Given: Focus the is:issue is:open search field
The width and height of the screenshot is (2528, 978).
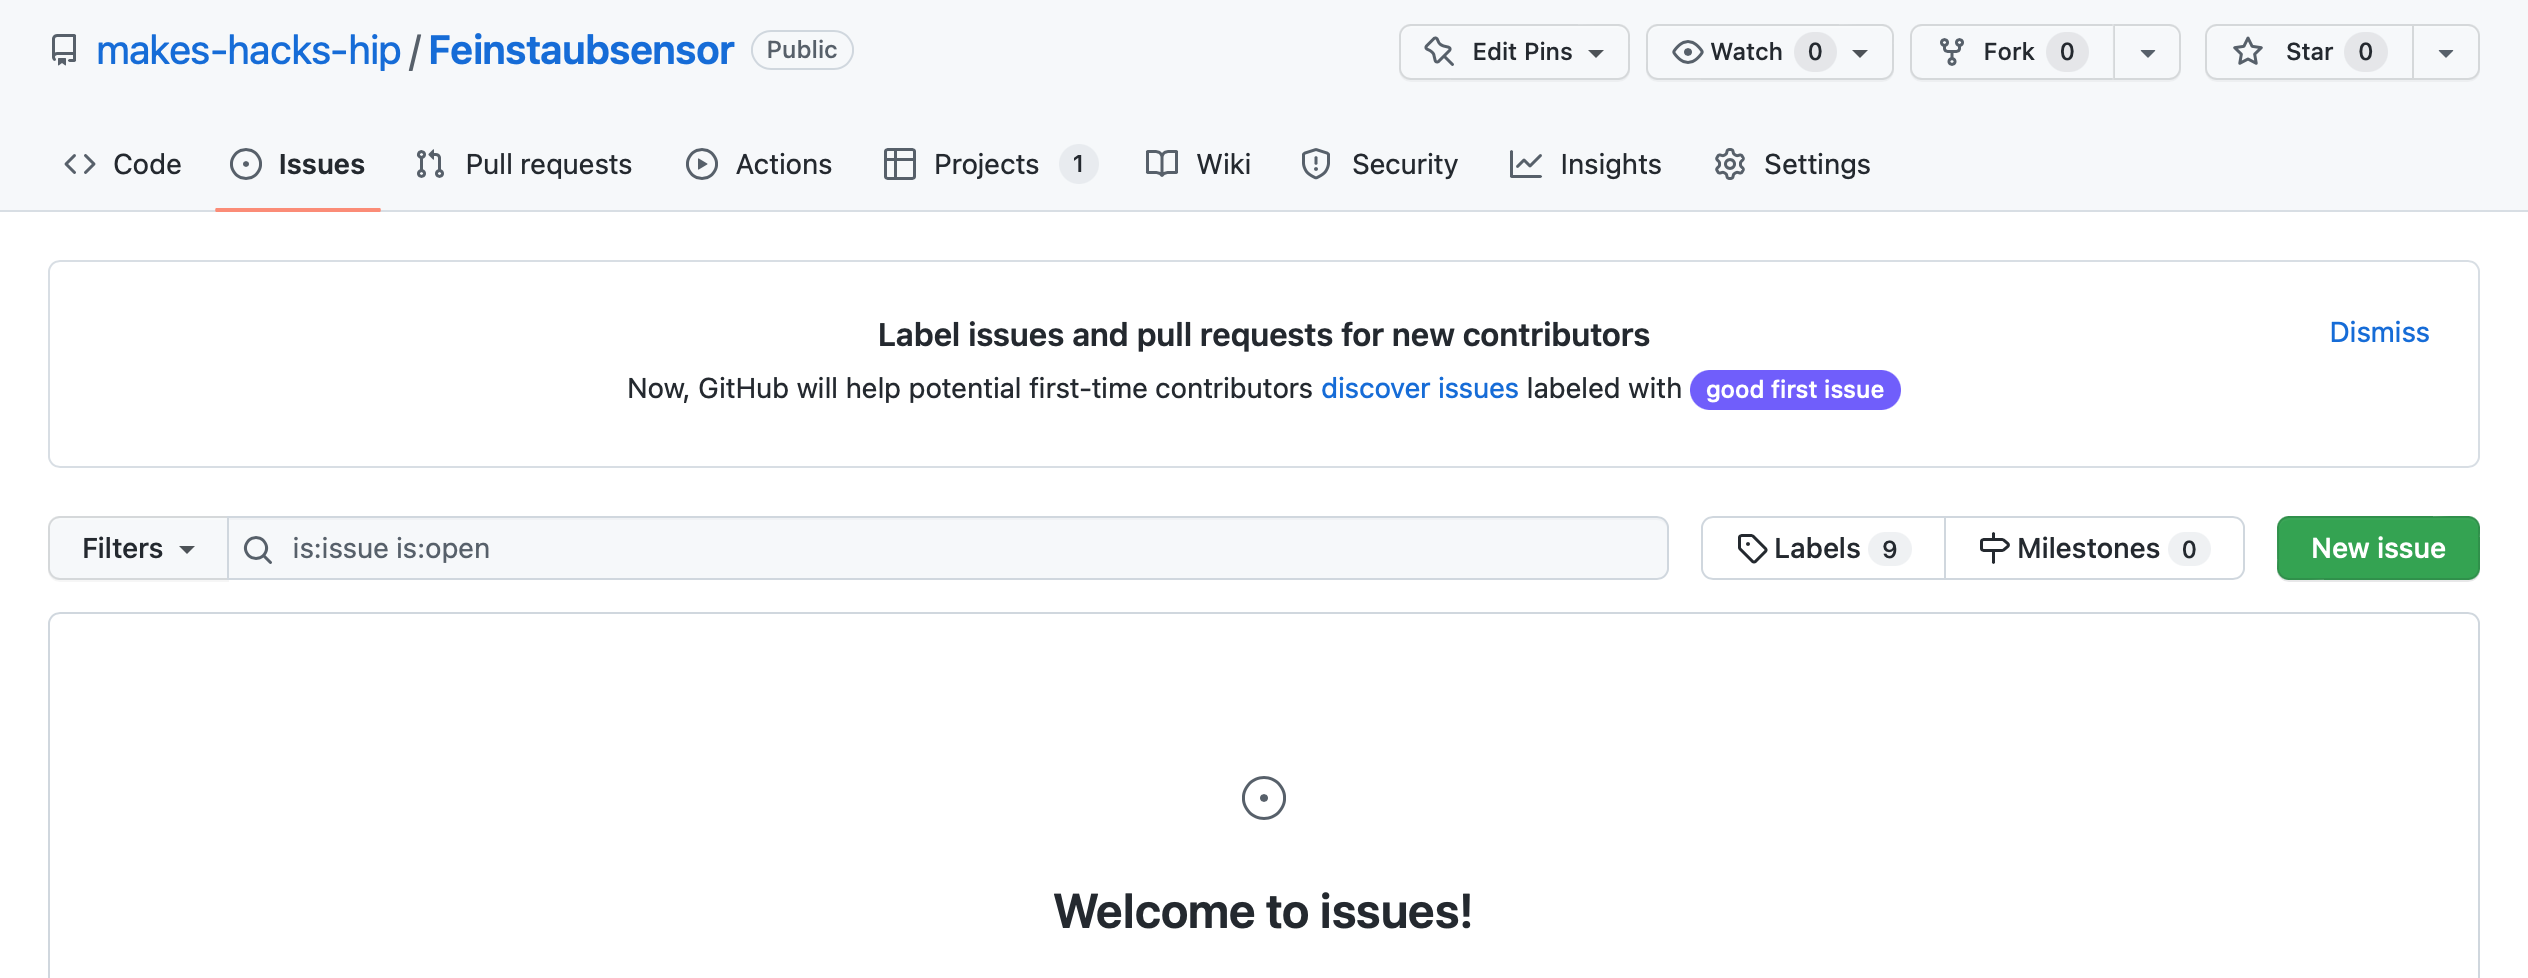Looking at the screenshot, I should pyautogui.click(x=948, y=548).
